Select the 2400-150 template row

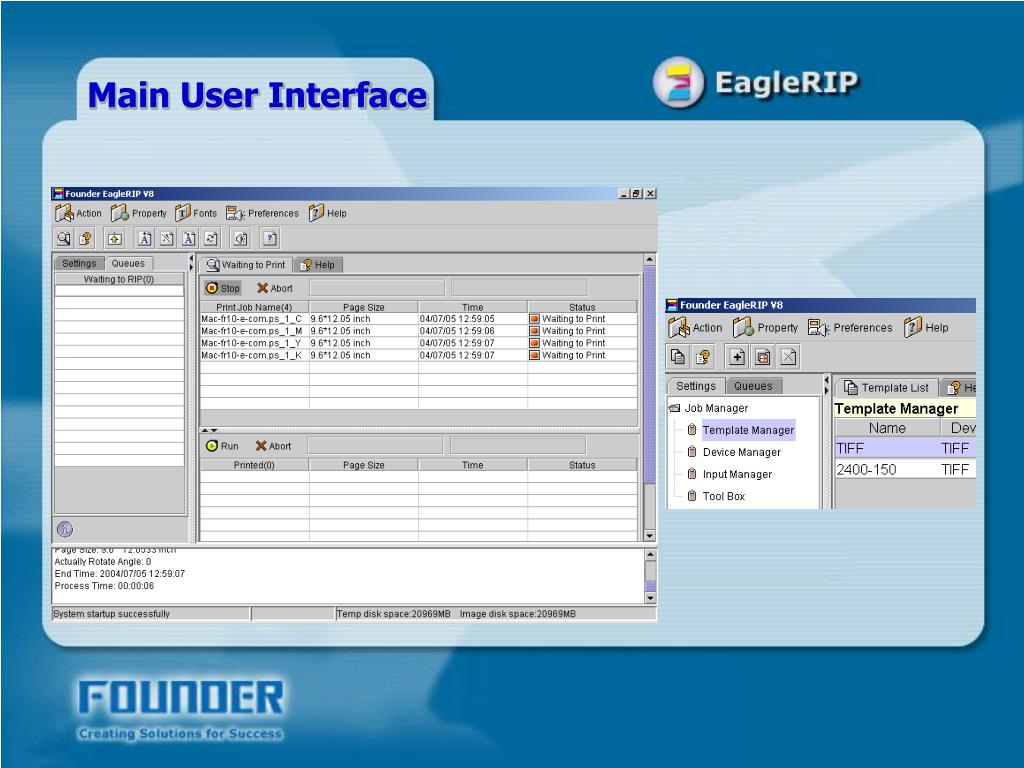(x=905, y=469)
